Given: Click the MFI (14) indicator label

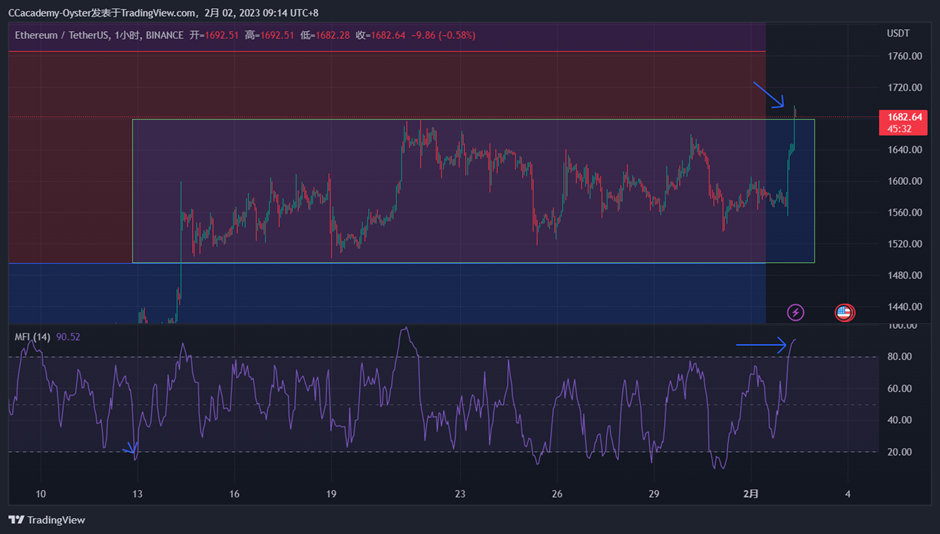Looking at the screenshot, I should click(x=32, y=337).
